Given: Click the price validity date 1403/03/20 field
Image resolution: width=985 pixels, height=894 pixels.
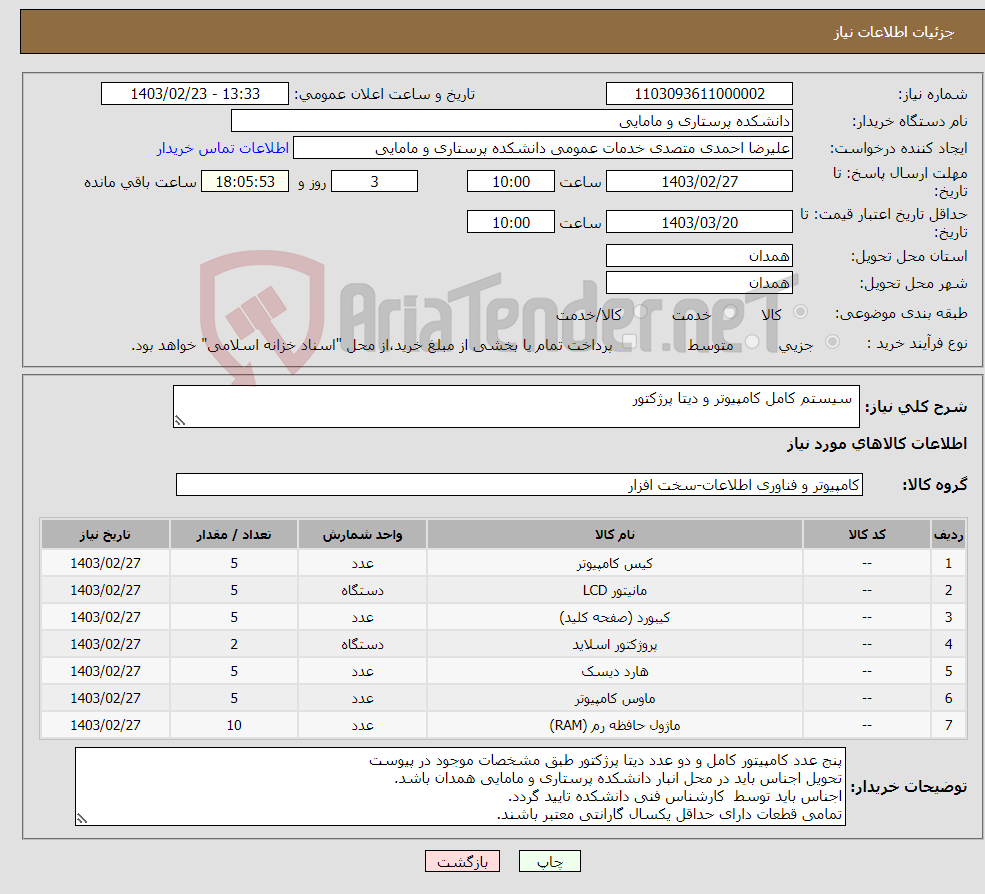Looking at the screenshot, I should (699, 222).
